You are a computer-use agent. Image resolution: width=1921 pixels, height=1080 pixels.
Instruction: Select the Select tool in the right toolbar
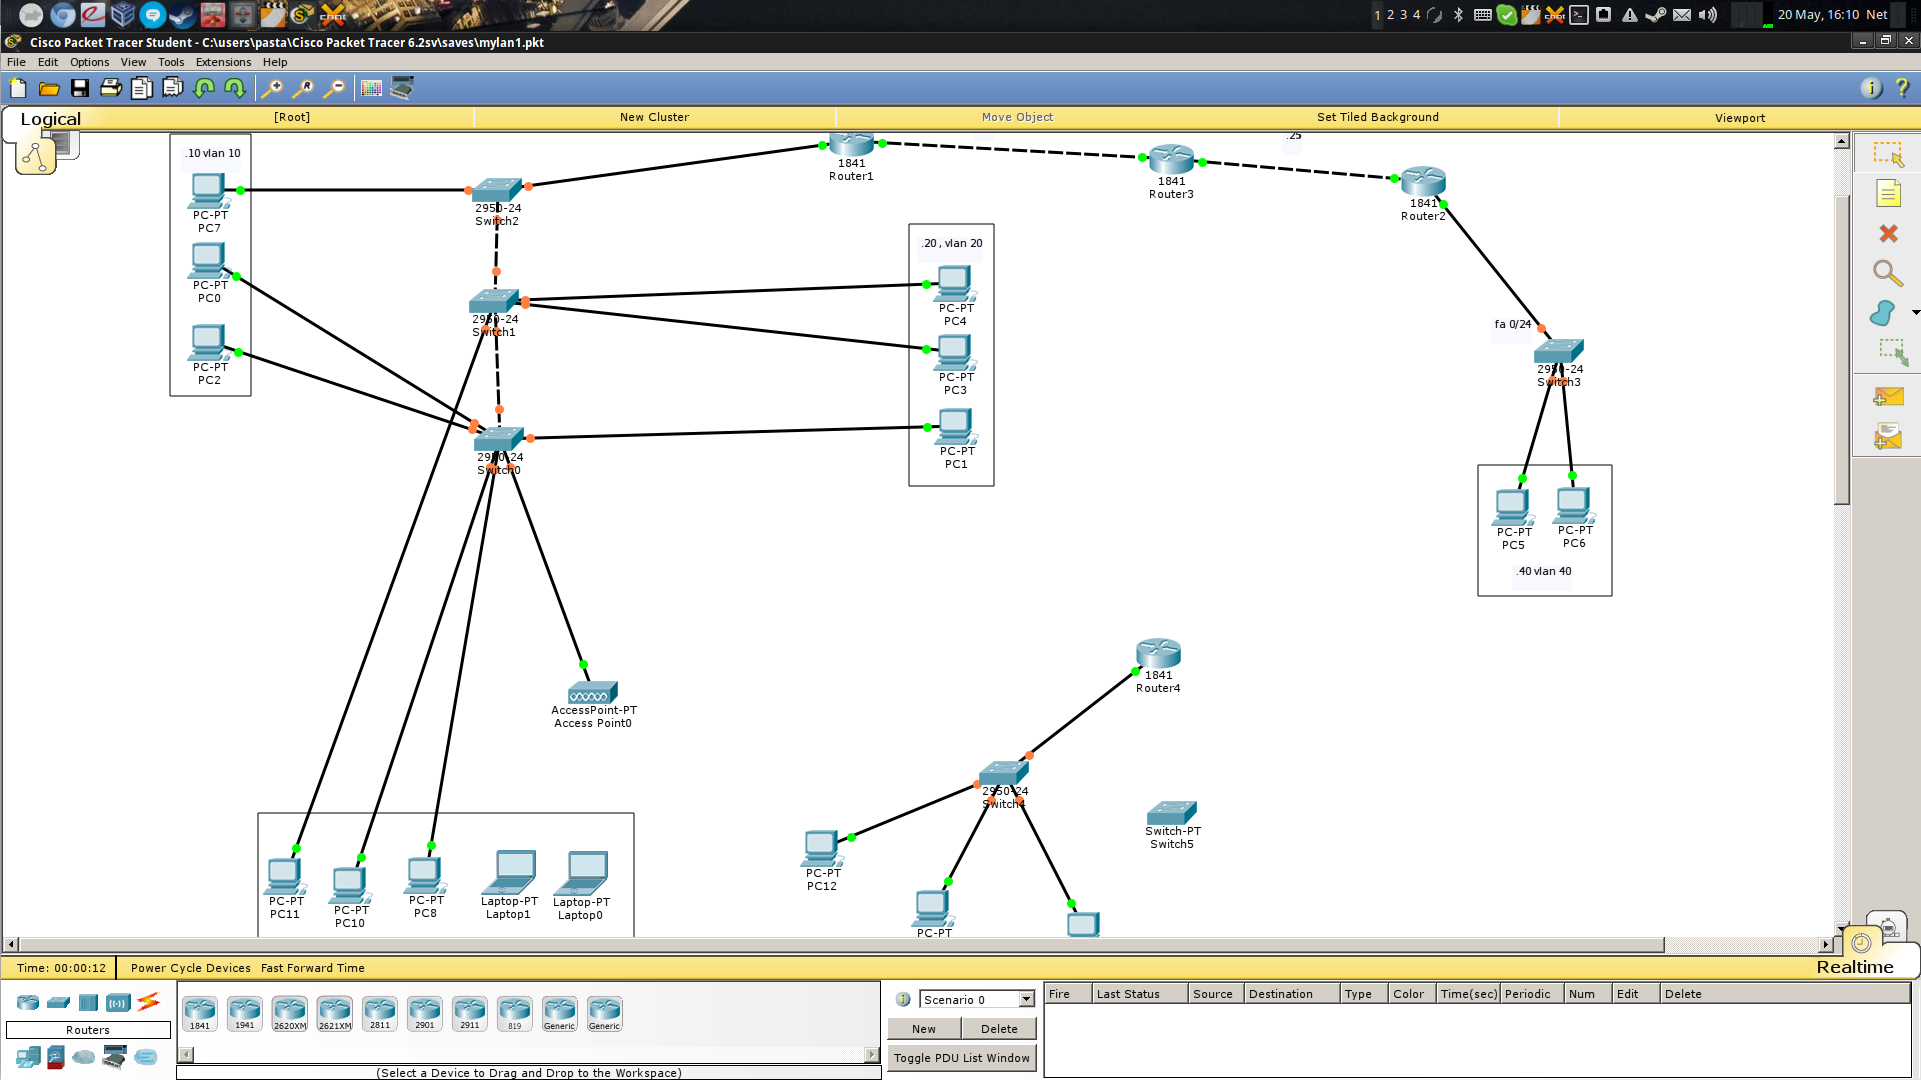(1888, 154)
